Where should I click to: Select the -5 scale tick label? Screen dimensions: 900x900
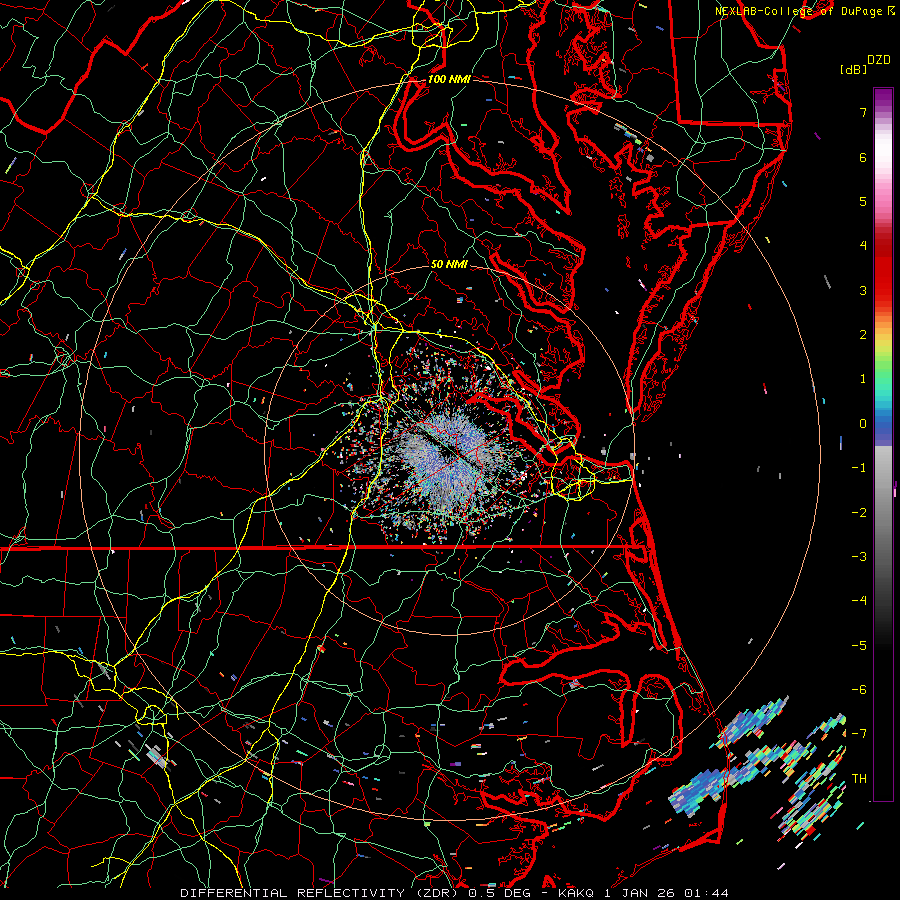pyautogui.click(x=859, y=645)
